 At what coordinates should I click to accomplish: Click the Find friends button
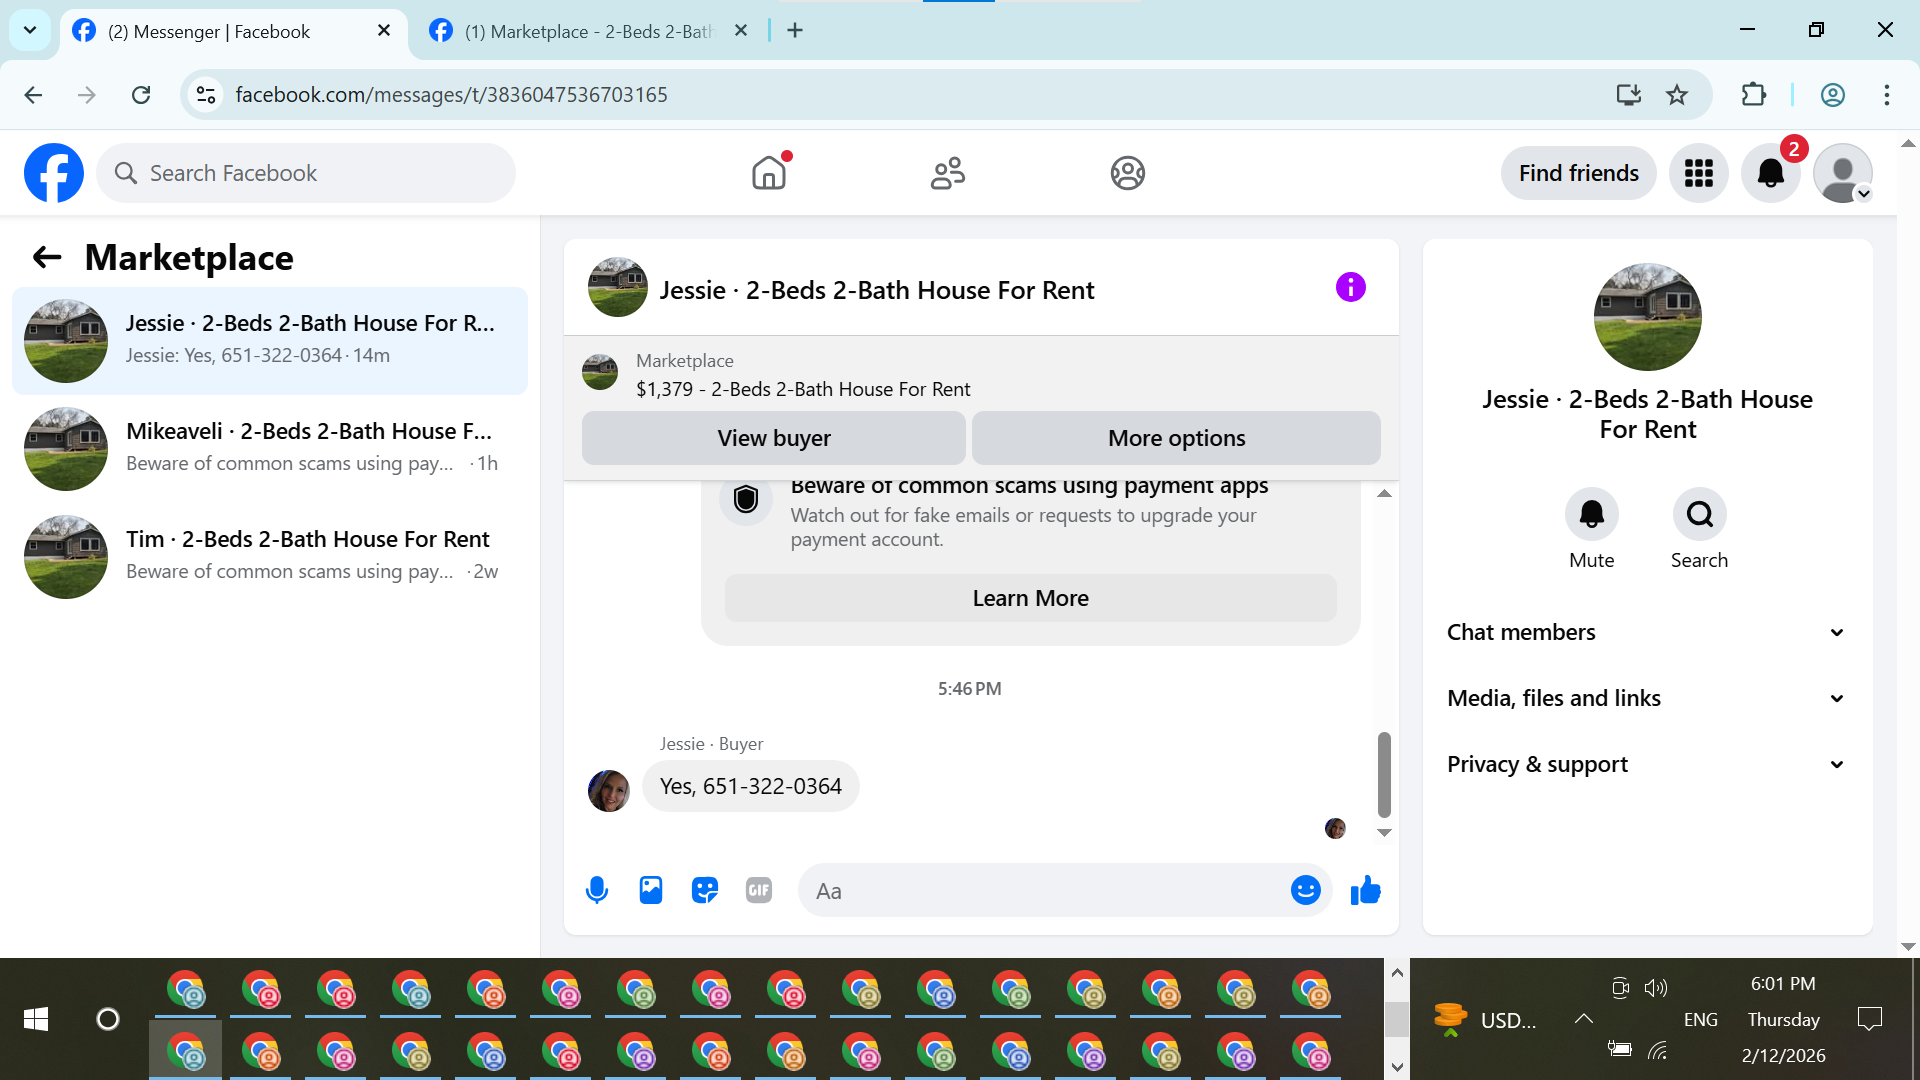(x=1579, y=173)
